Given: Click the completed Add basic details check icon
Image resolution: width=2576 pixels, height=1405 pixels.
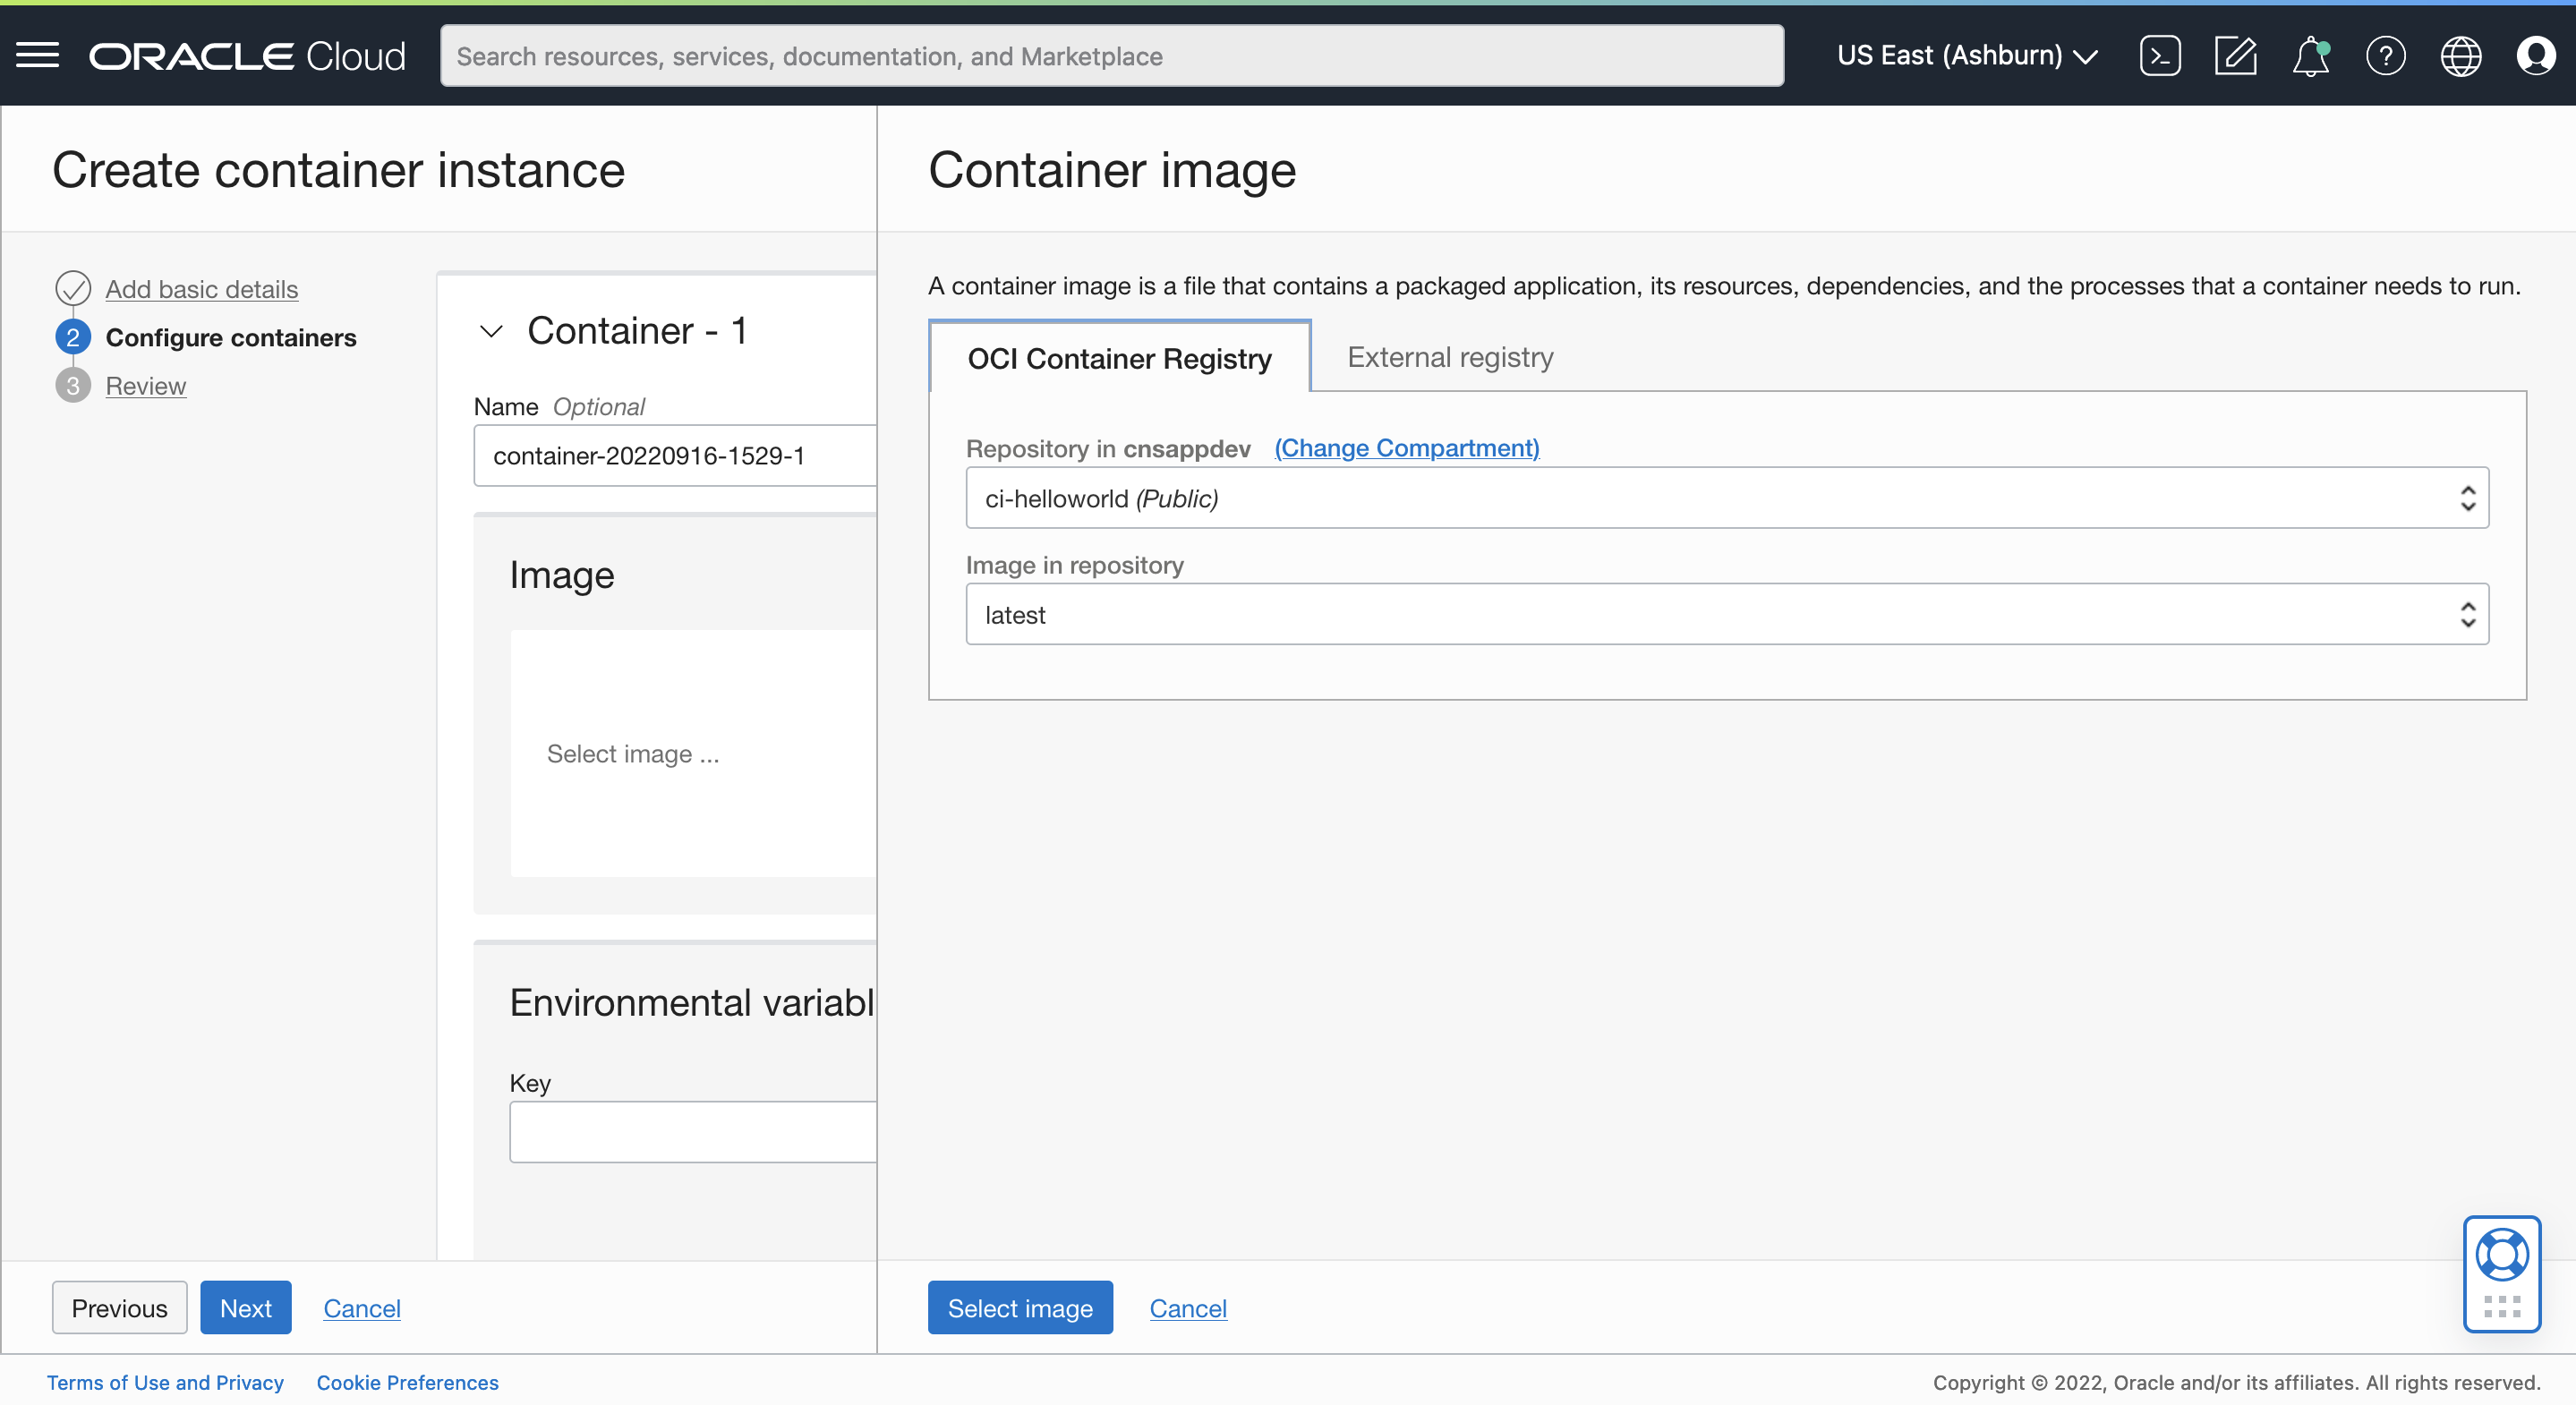Looking at the screenshot, I should point(72,288).
